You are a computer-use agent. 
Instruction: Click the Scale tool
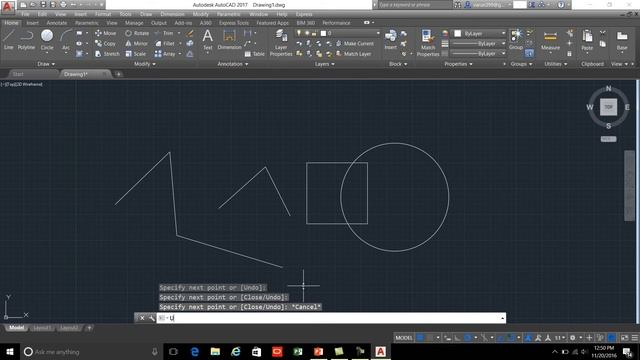136,53
